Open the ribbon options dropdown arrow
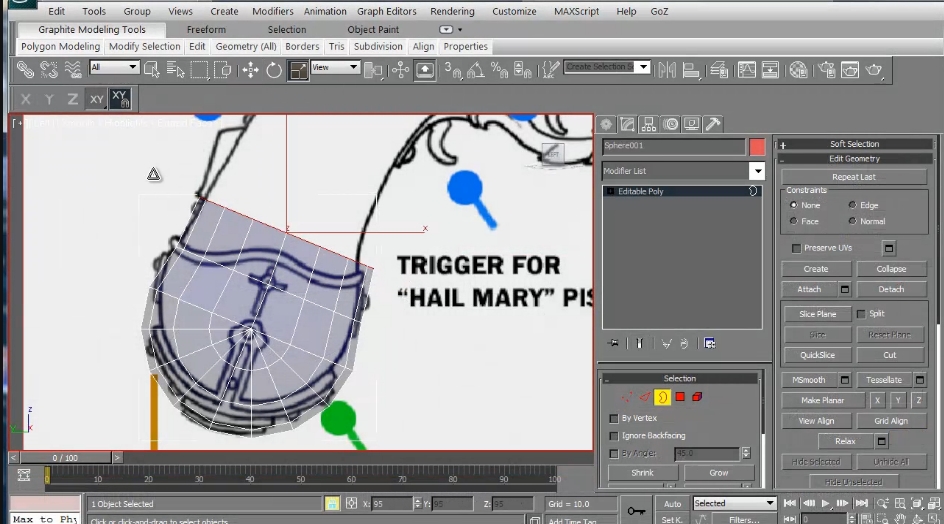 (460, 30)
